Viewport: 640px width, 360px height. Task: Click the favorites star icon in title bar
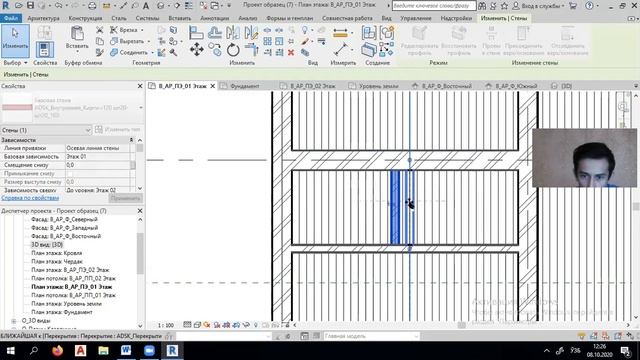(504, 6)
